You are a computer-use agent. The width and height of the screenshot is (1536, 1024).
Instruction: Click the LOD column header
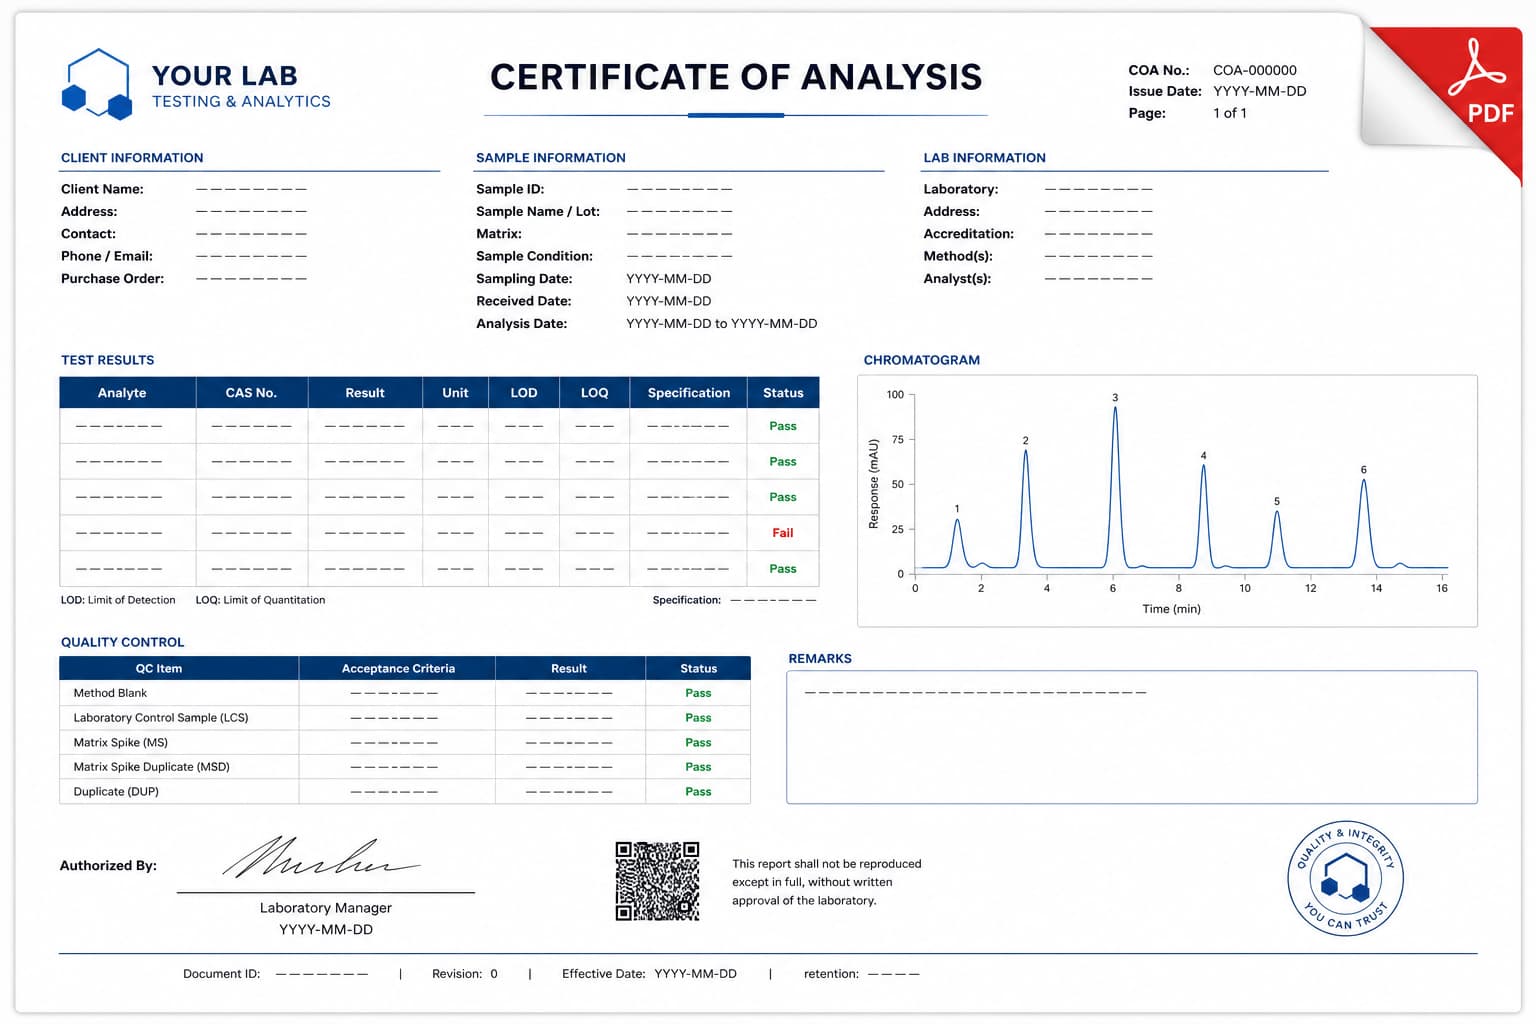click(524, 393)
